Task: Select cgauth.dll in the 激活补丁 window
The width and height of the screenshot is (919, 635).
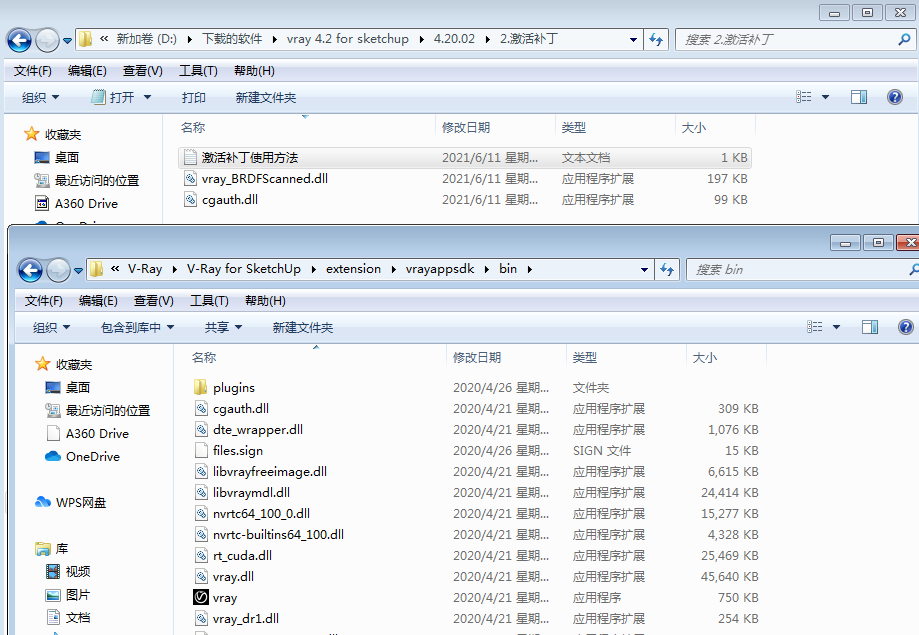Action: (464, 200)
